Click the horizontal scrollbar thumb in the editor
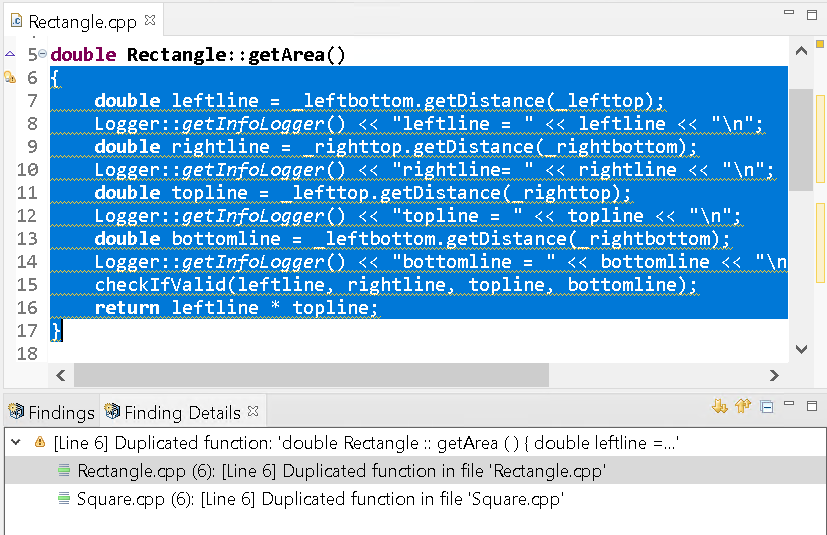The height and width of the screenshot is (535, 827). click(311, 375)
